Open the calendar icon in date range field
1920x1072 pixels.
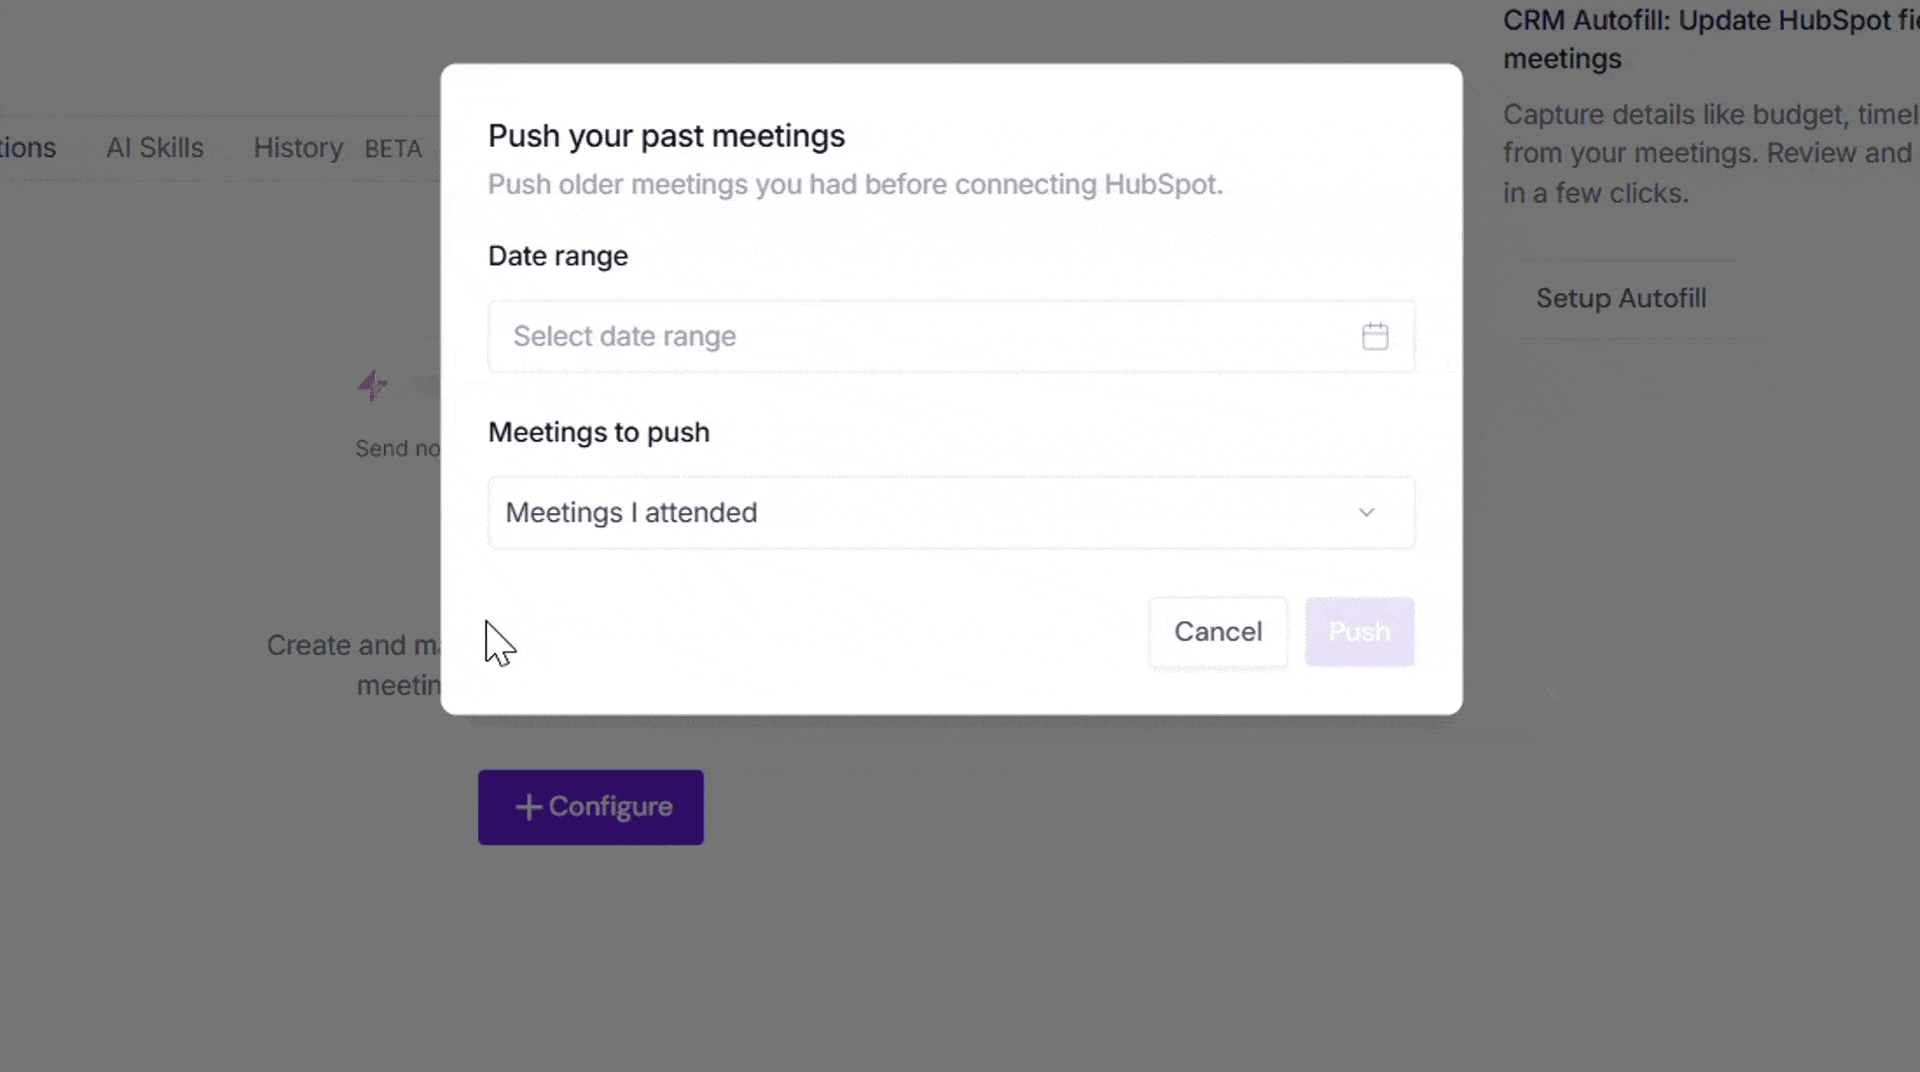(x=1375, y=336)
